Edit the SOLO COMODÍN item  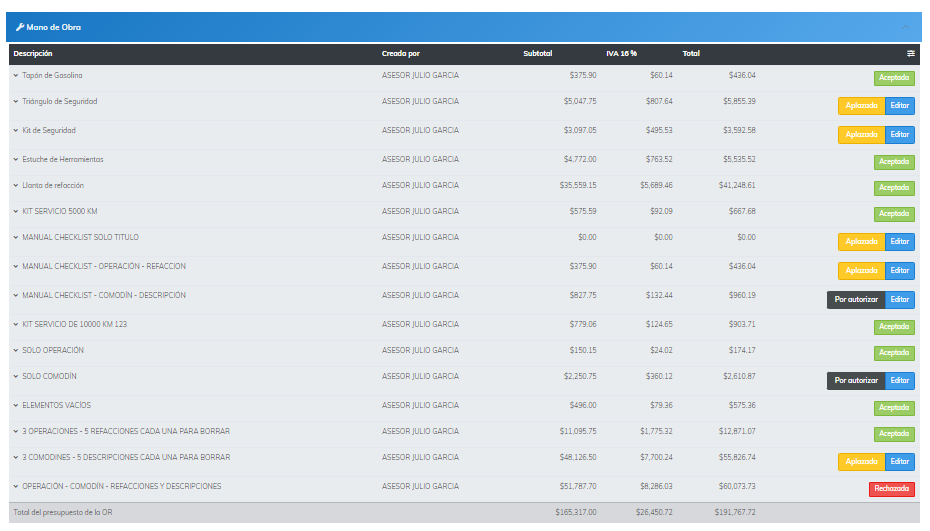900,381
